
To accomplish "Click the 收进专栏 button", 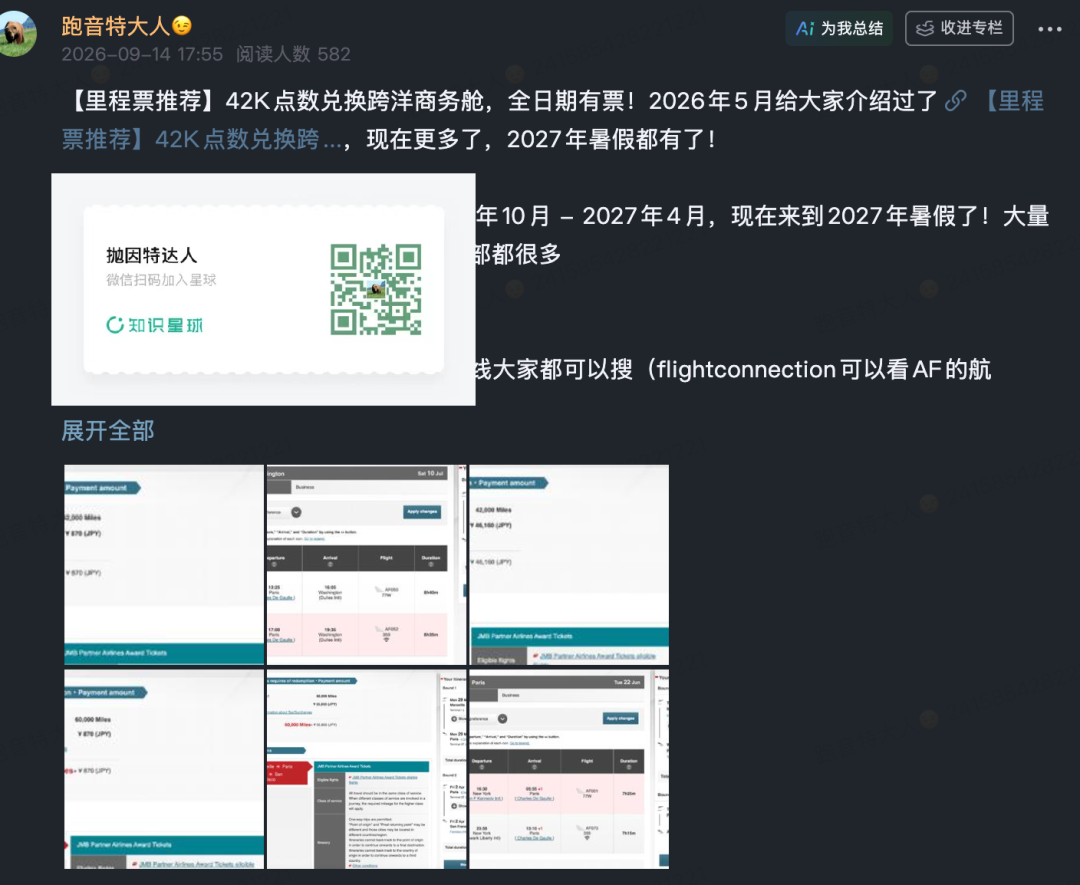I will coord(959,28).
